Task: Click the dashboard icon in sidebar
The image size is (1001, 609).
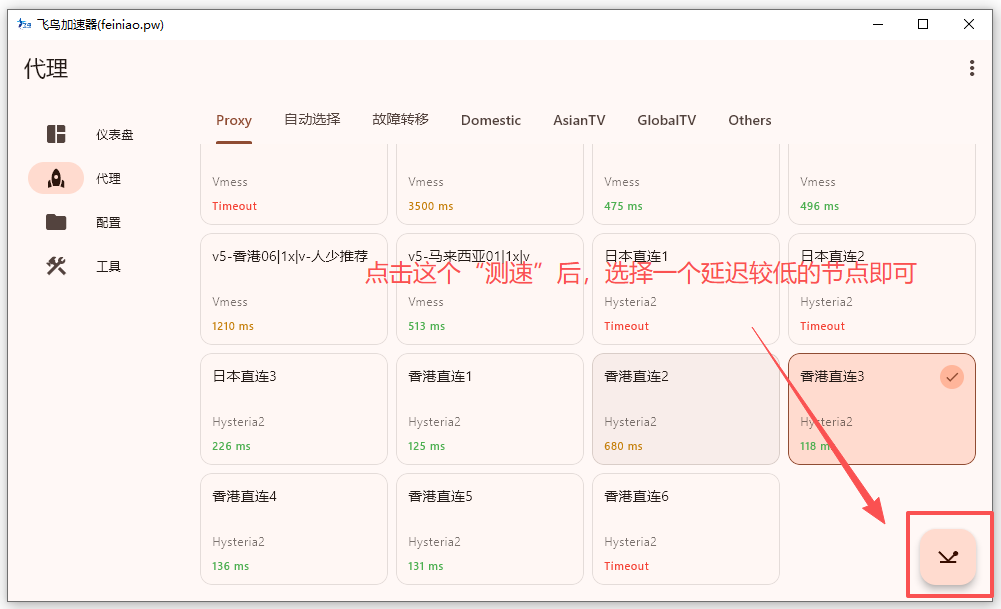Action: (x=56, y=134)
